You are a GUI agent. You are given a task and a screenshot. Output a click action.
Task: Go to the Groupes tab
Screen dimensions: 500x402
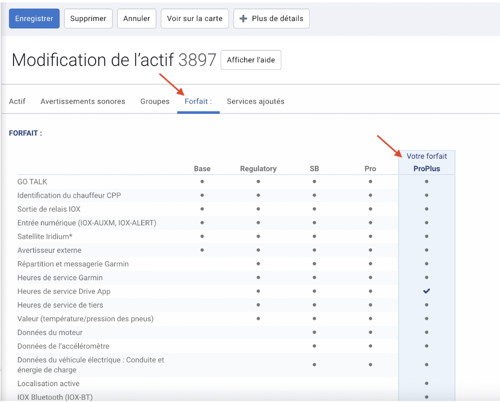click(155, 101)
